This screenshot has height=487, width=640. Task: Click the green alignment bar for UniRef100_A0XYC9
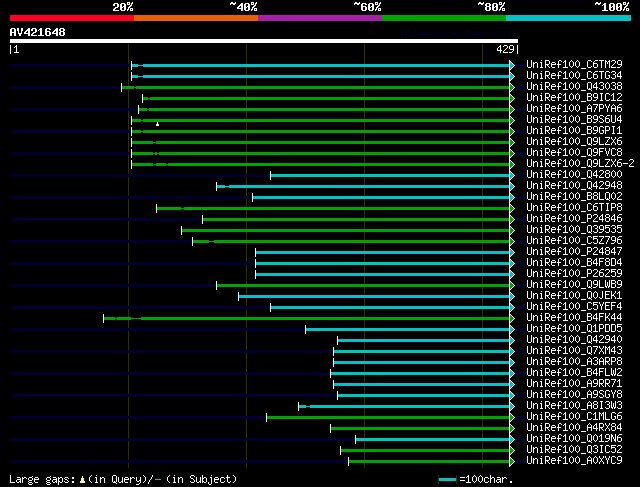(429, 462)
